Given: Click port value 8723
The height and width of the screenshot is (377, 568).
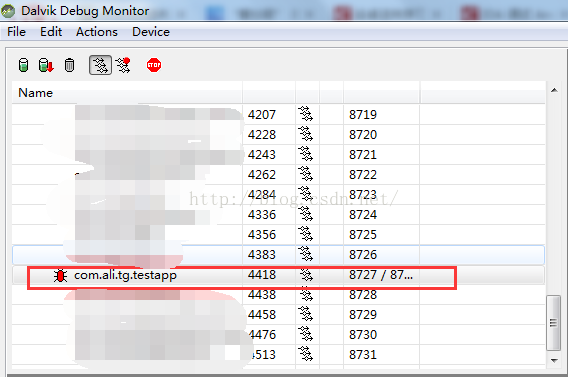Looking at the screenshot, I should tap(363, 194).
